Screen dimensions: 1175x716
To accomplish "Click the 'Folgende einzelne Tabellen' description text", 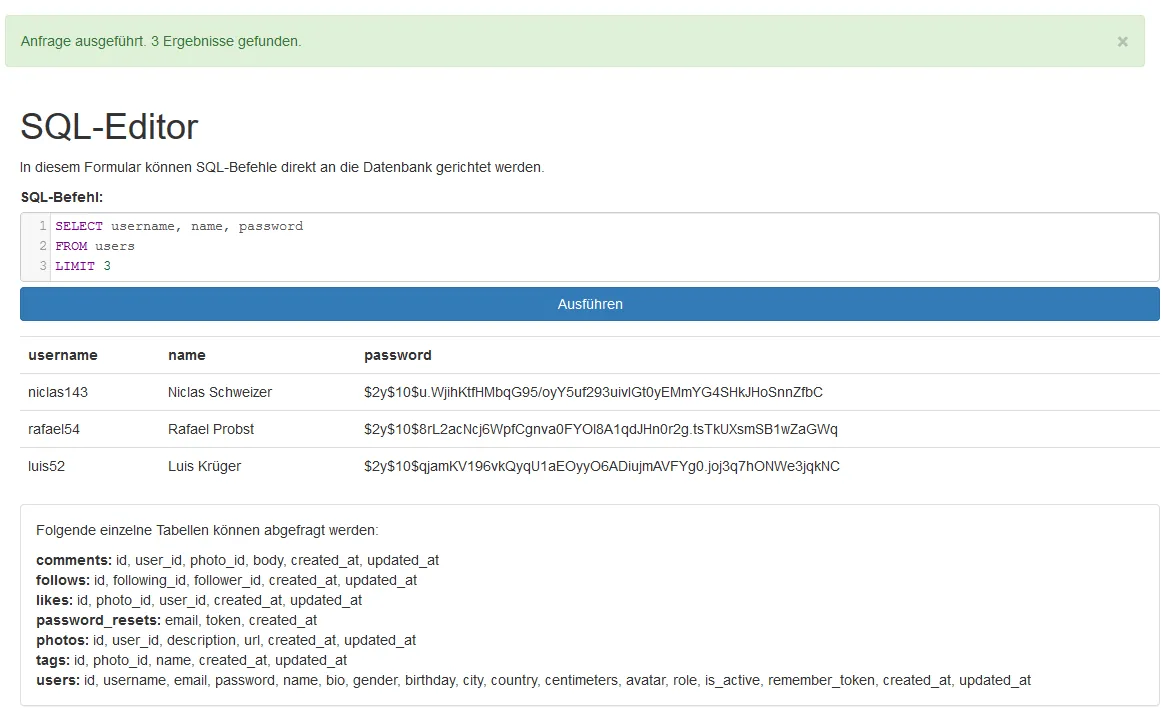I will (x=207, y=530).
